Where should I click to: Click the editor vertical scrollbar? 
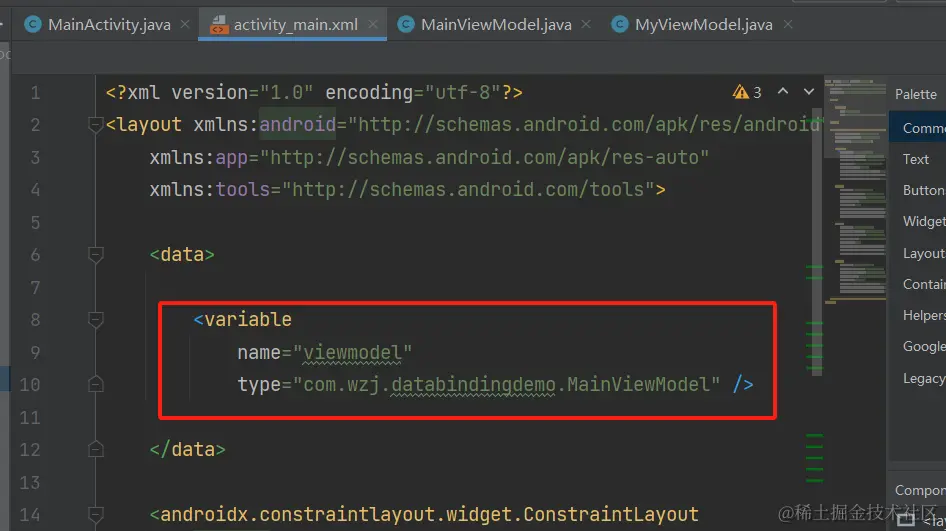pos(817,241)
